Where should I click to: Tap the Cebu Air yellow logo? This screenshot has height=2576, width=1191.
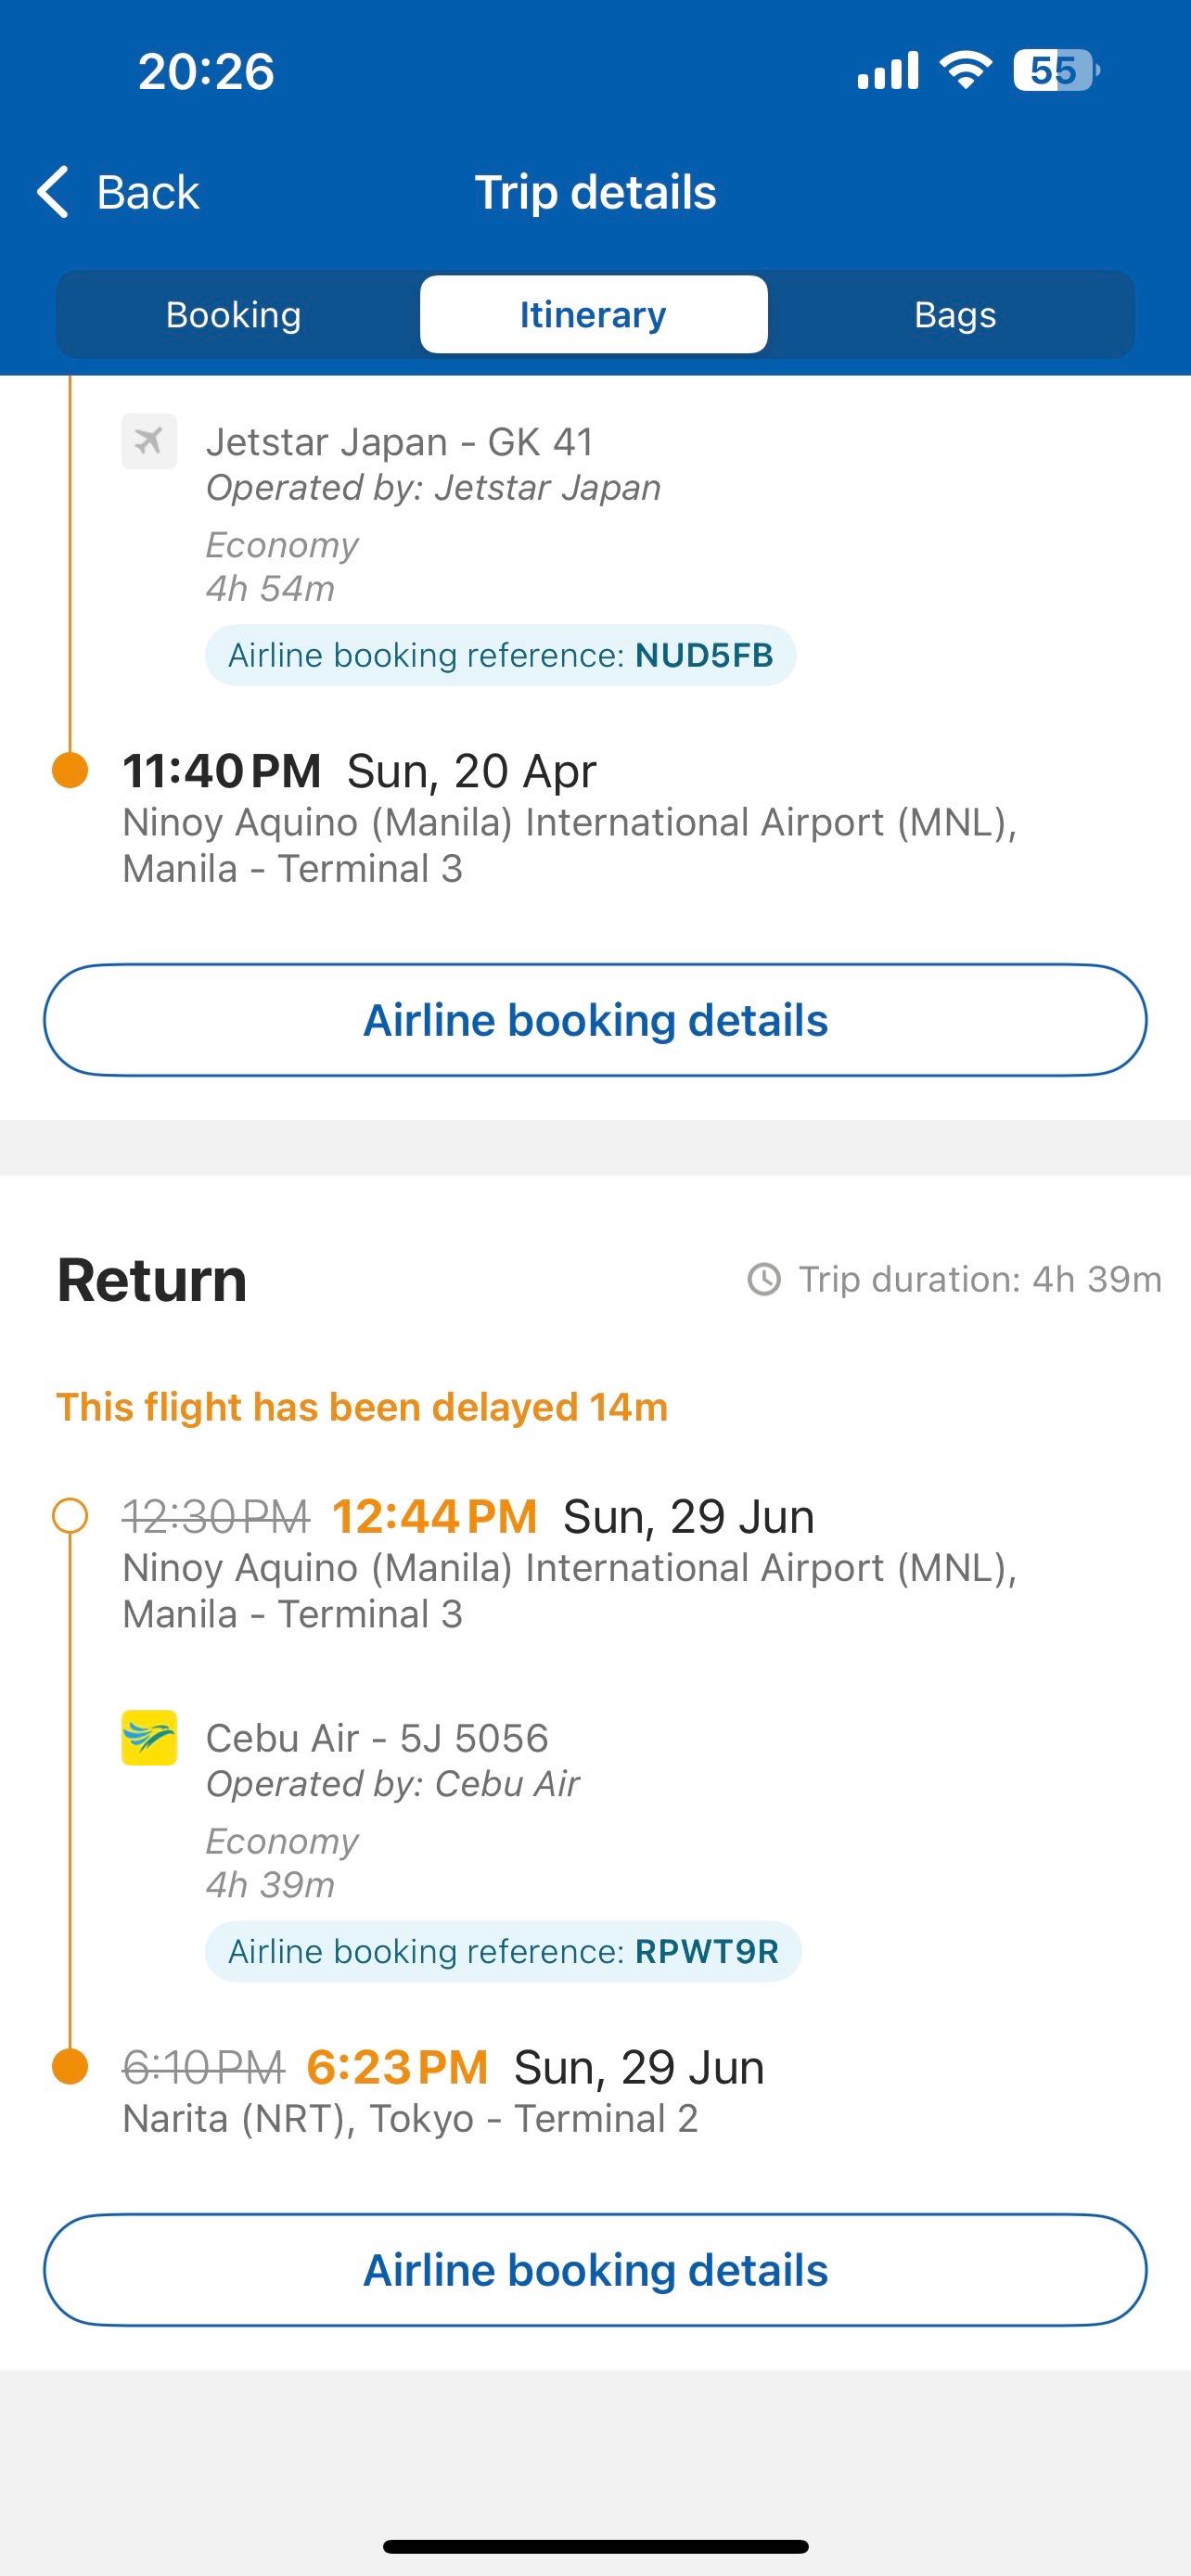[149, 1737]
